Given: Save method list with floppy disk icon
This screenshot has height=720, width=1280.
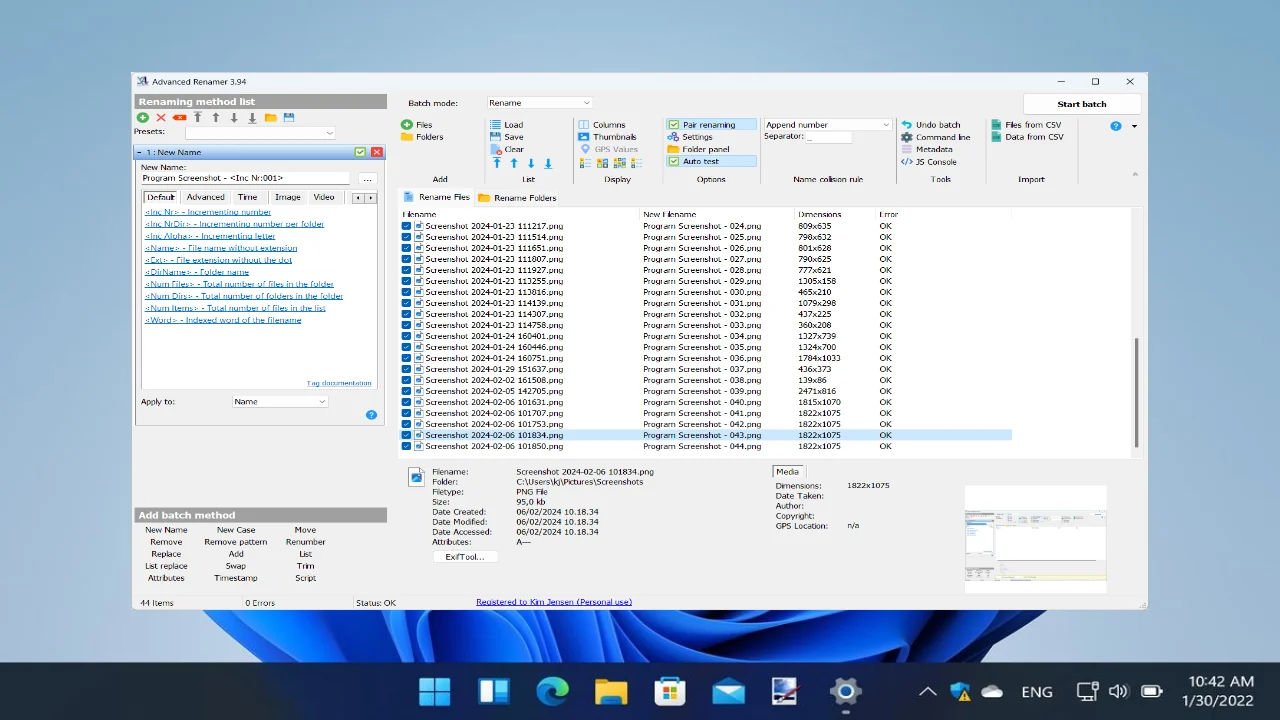Looking at the screenshot, I should click(x=289, y=118).
